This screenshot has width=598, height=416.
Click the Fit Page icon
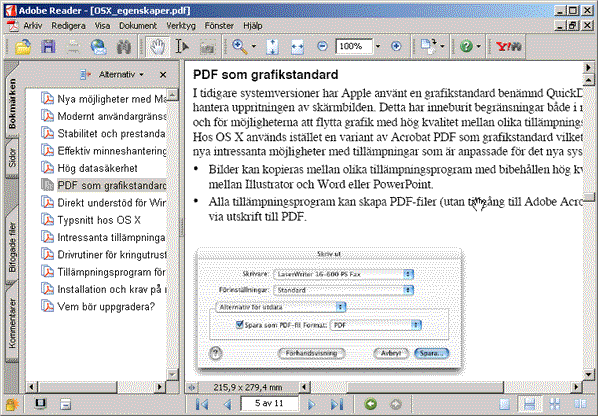coord(272,47)
